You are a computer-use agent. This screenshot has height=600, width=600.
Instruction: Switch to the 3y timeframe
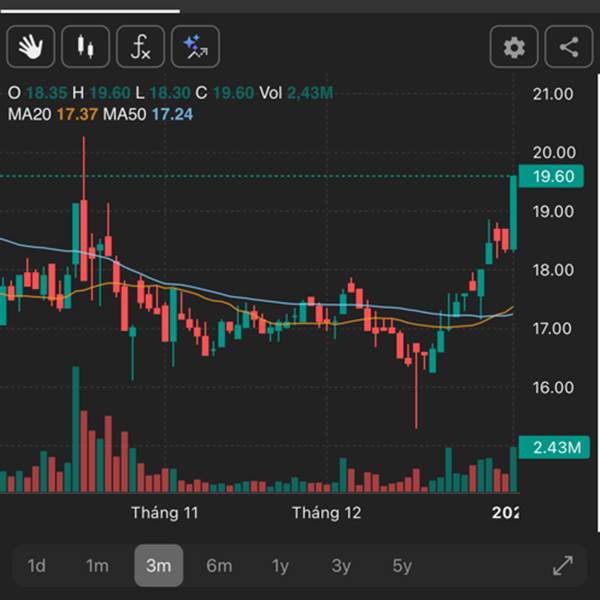[x=341, y=566]
